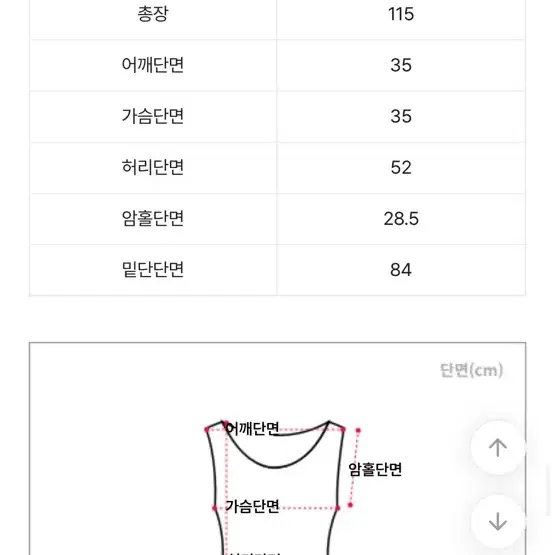Click the 단면(cm) unit label
This screenshot has width=555, height=555.
[471, 370]
